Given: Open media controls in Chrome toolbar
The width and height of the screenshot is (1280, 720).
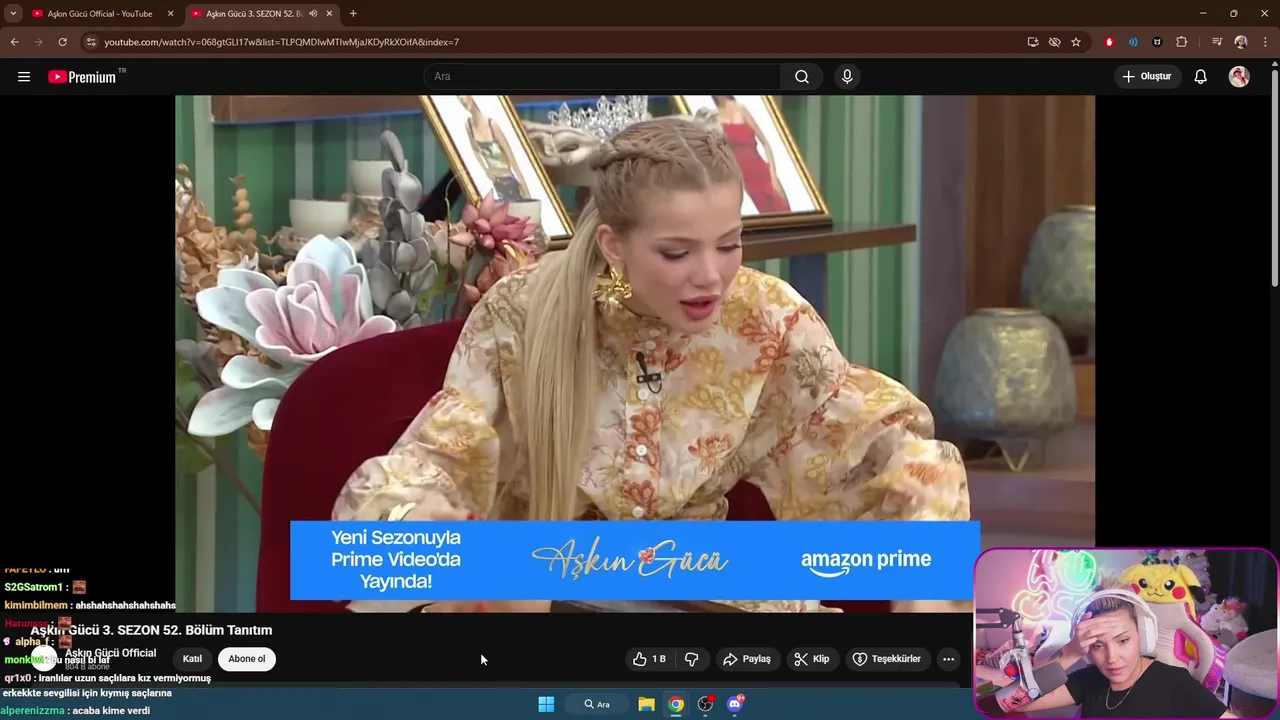Looking at the screenshot, I should (x=1217, y=42).
